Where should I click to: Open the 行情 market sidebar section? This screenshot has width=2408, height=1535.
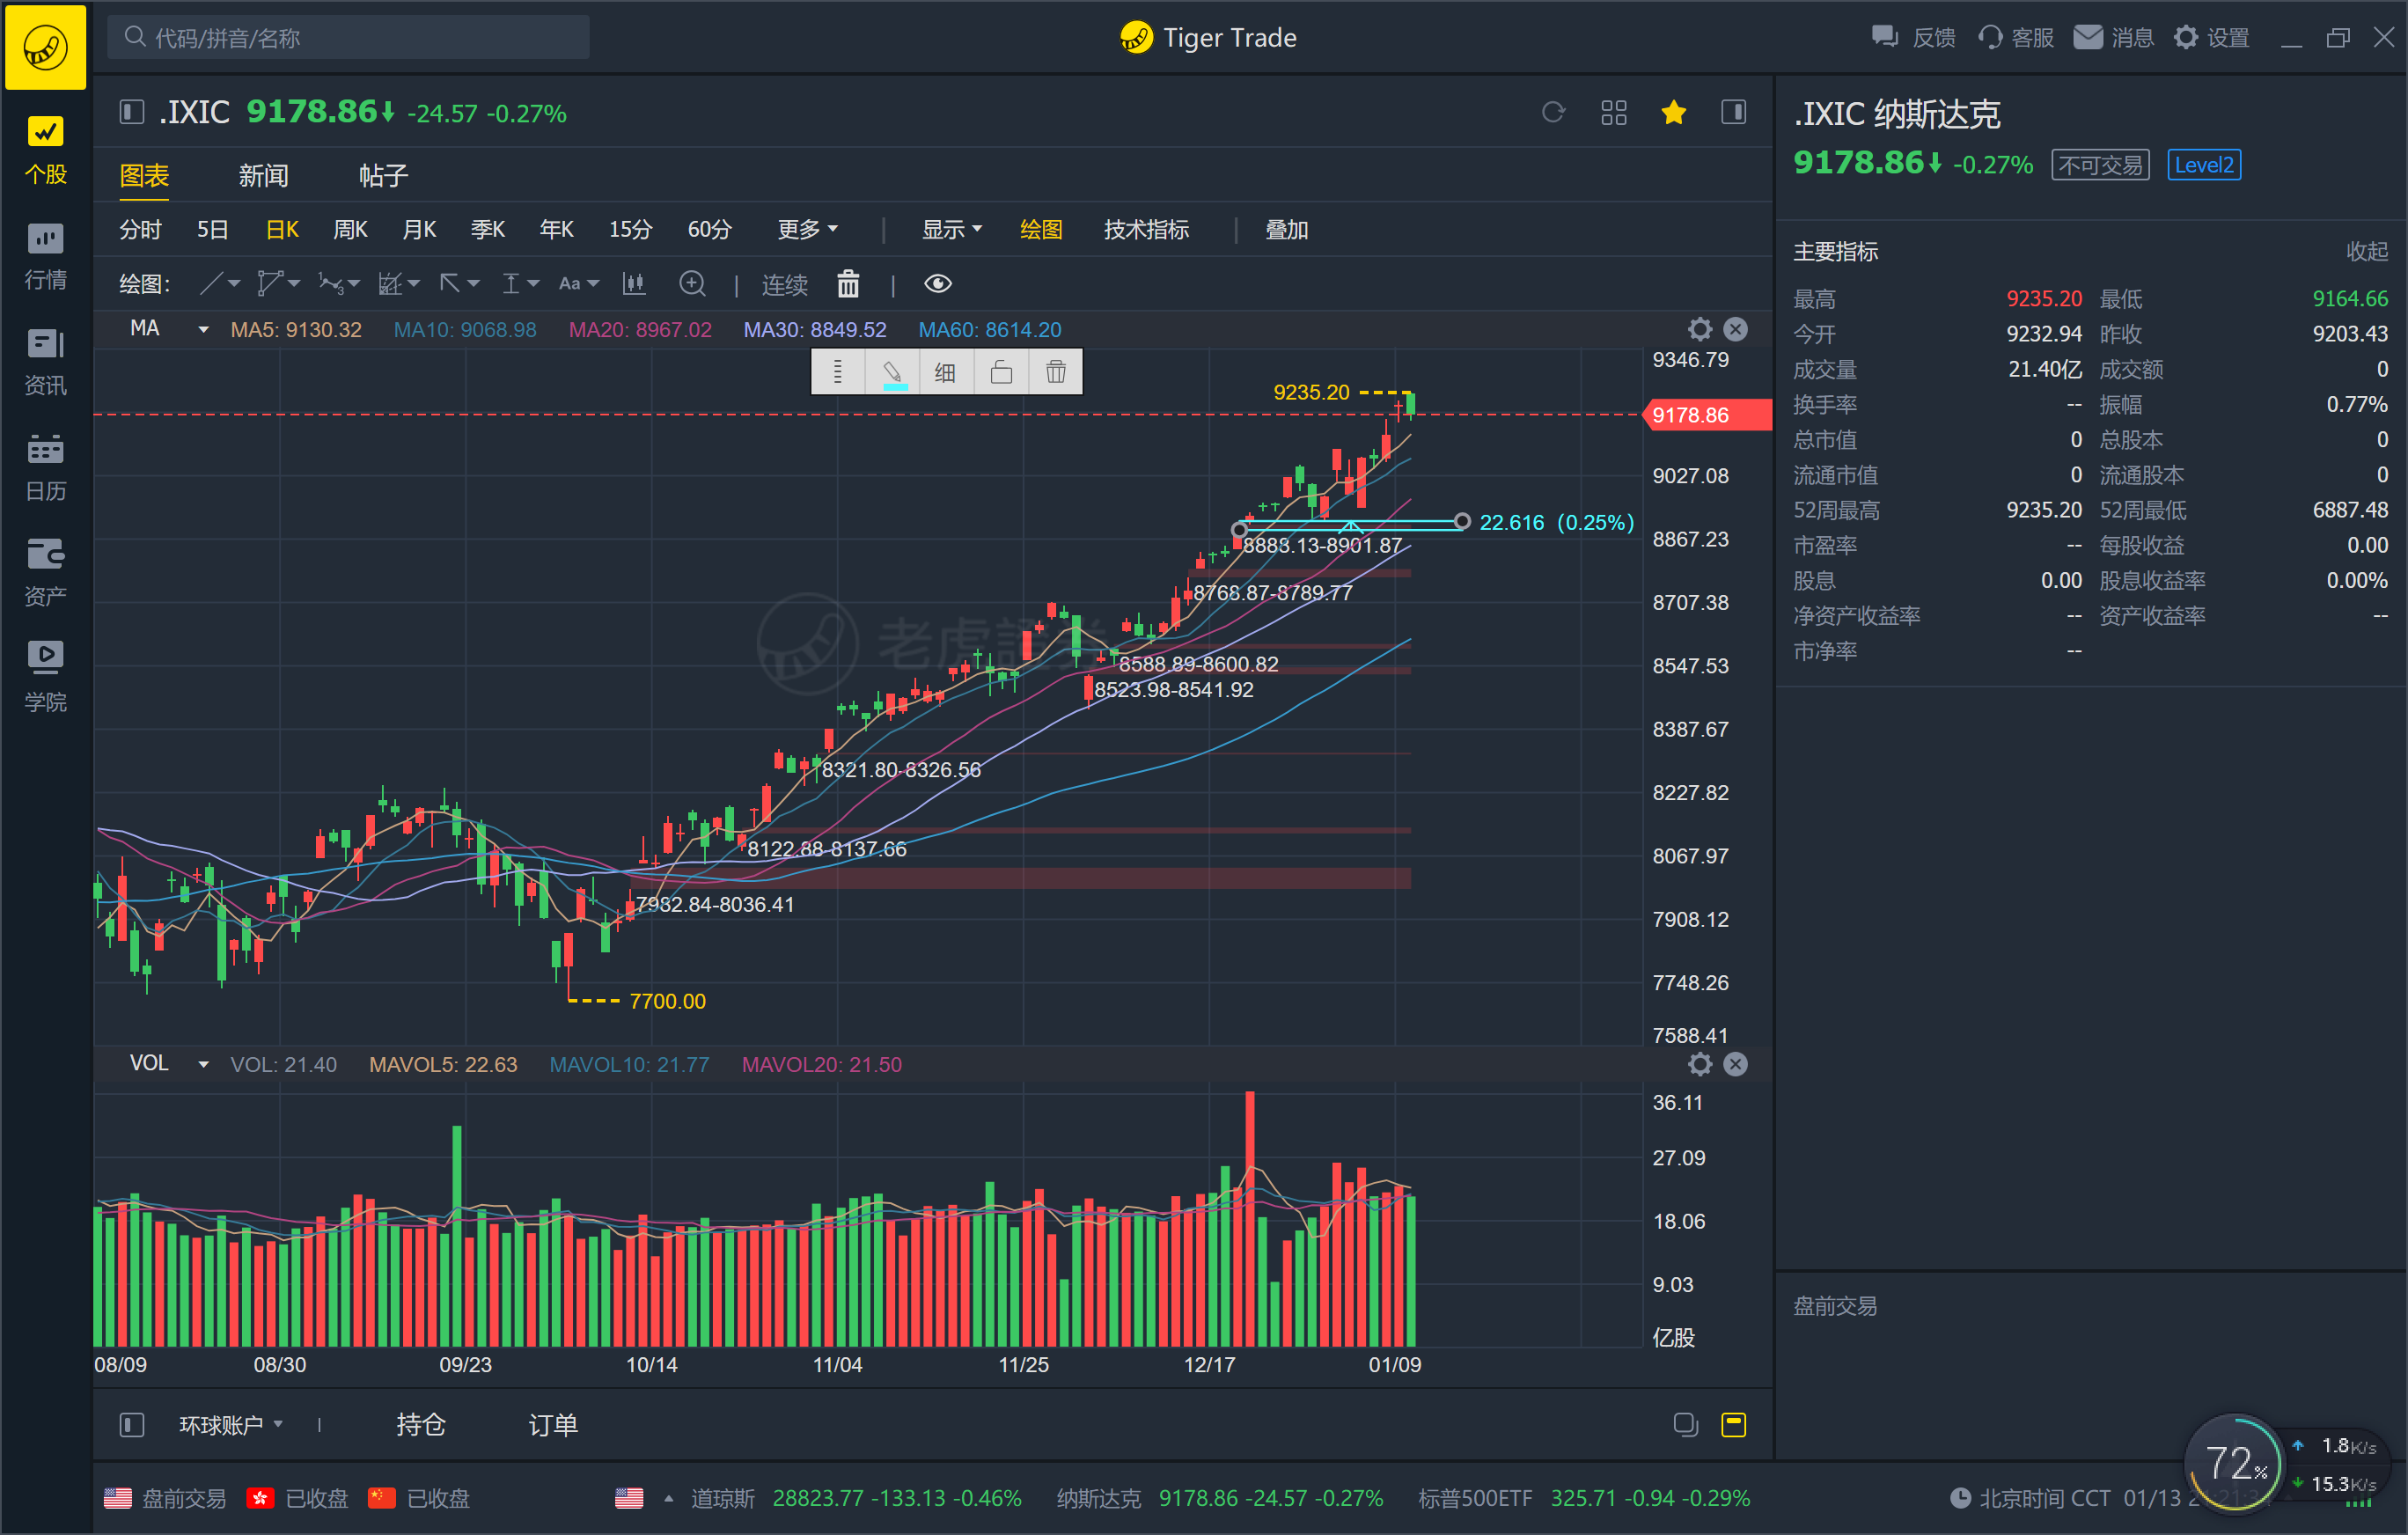45,257
